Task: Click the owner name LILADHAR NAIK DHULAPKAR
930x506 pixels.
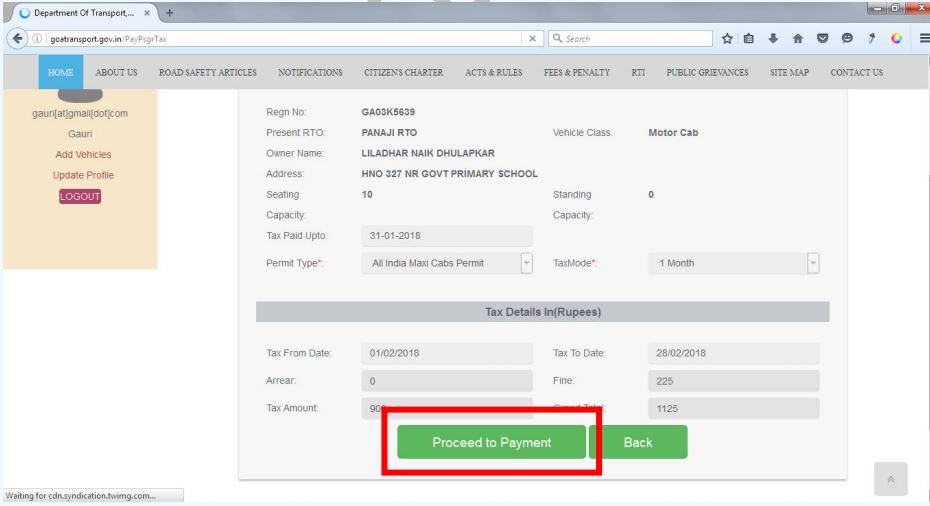Action: [428, 153]
